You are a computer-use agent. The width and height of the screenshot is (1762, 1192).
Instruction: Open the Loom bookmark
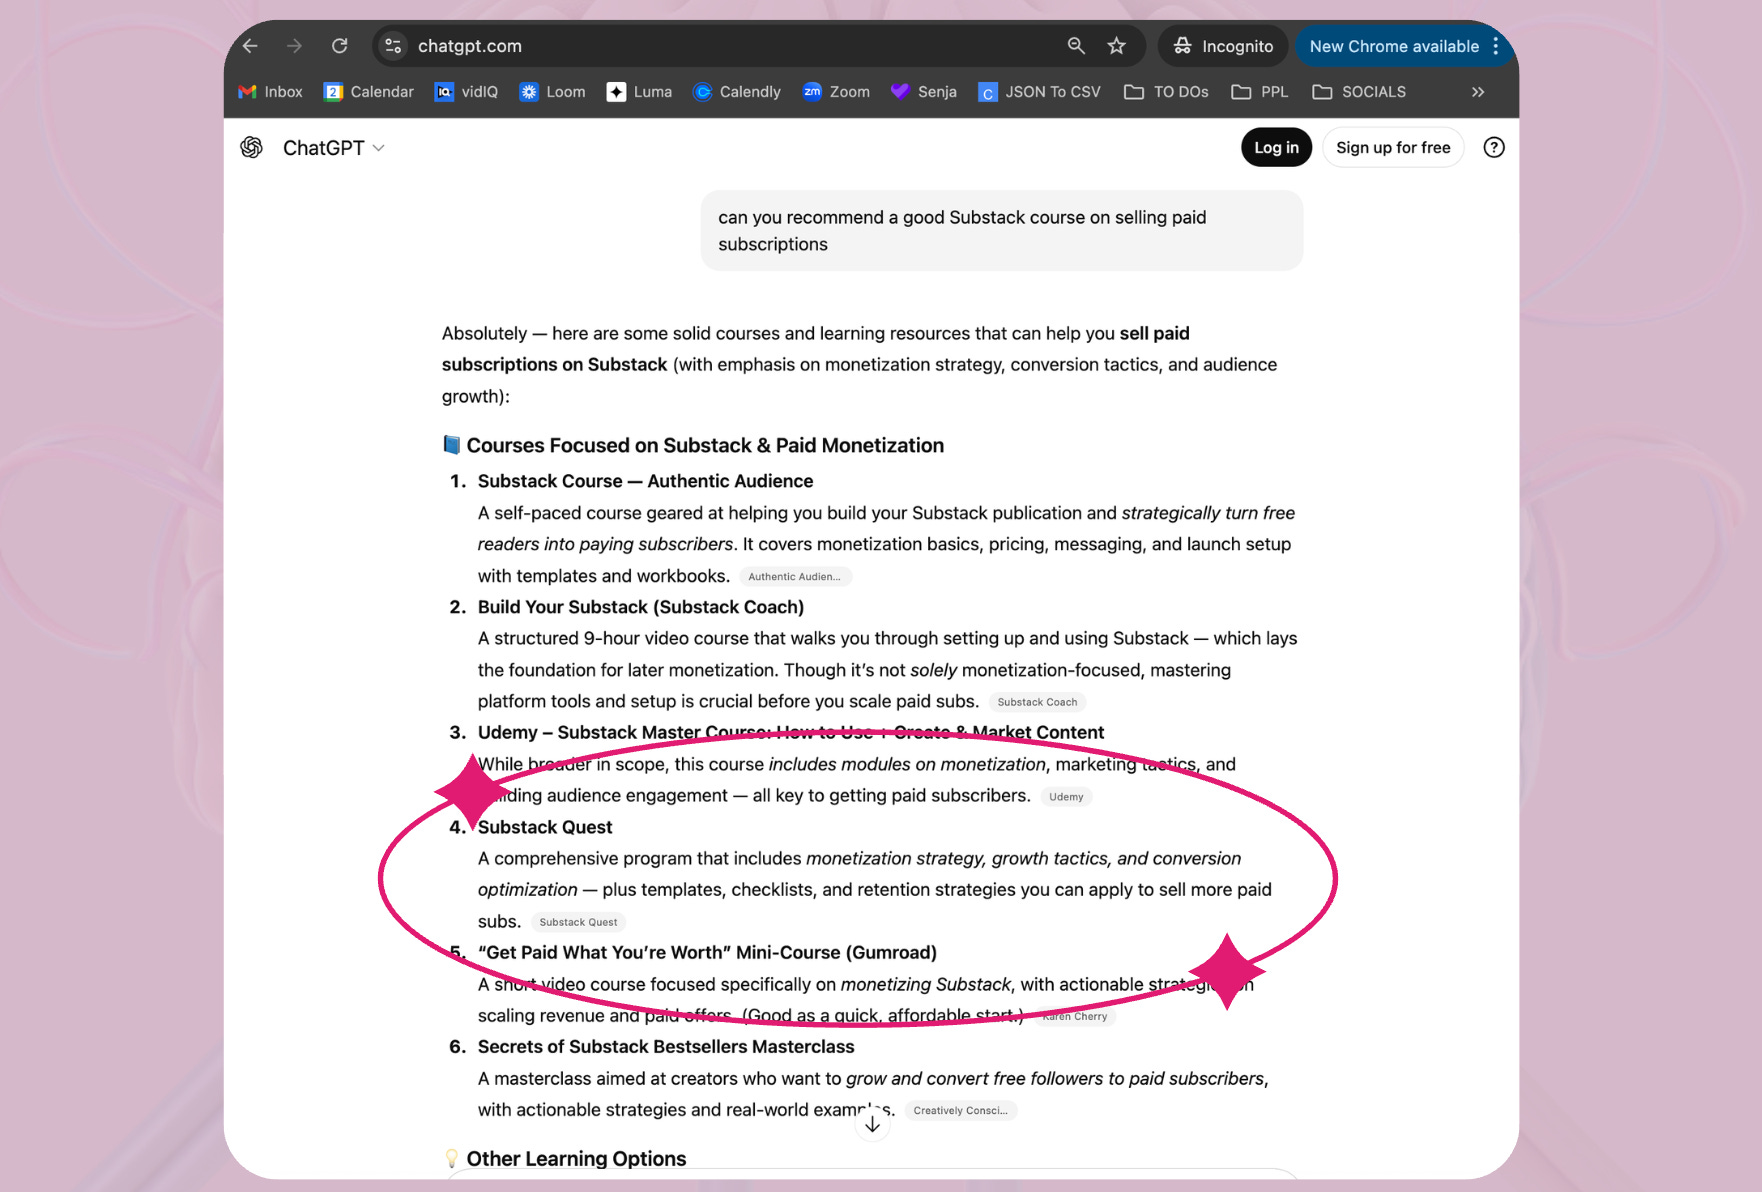point(552,92)
